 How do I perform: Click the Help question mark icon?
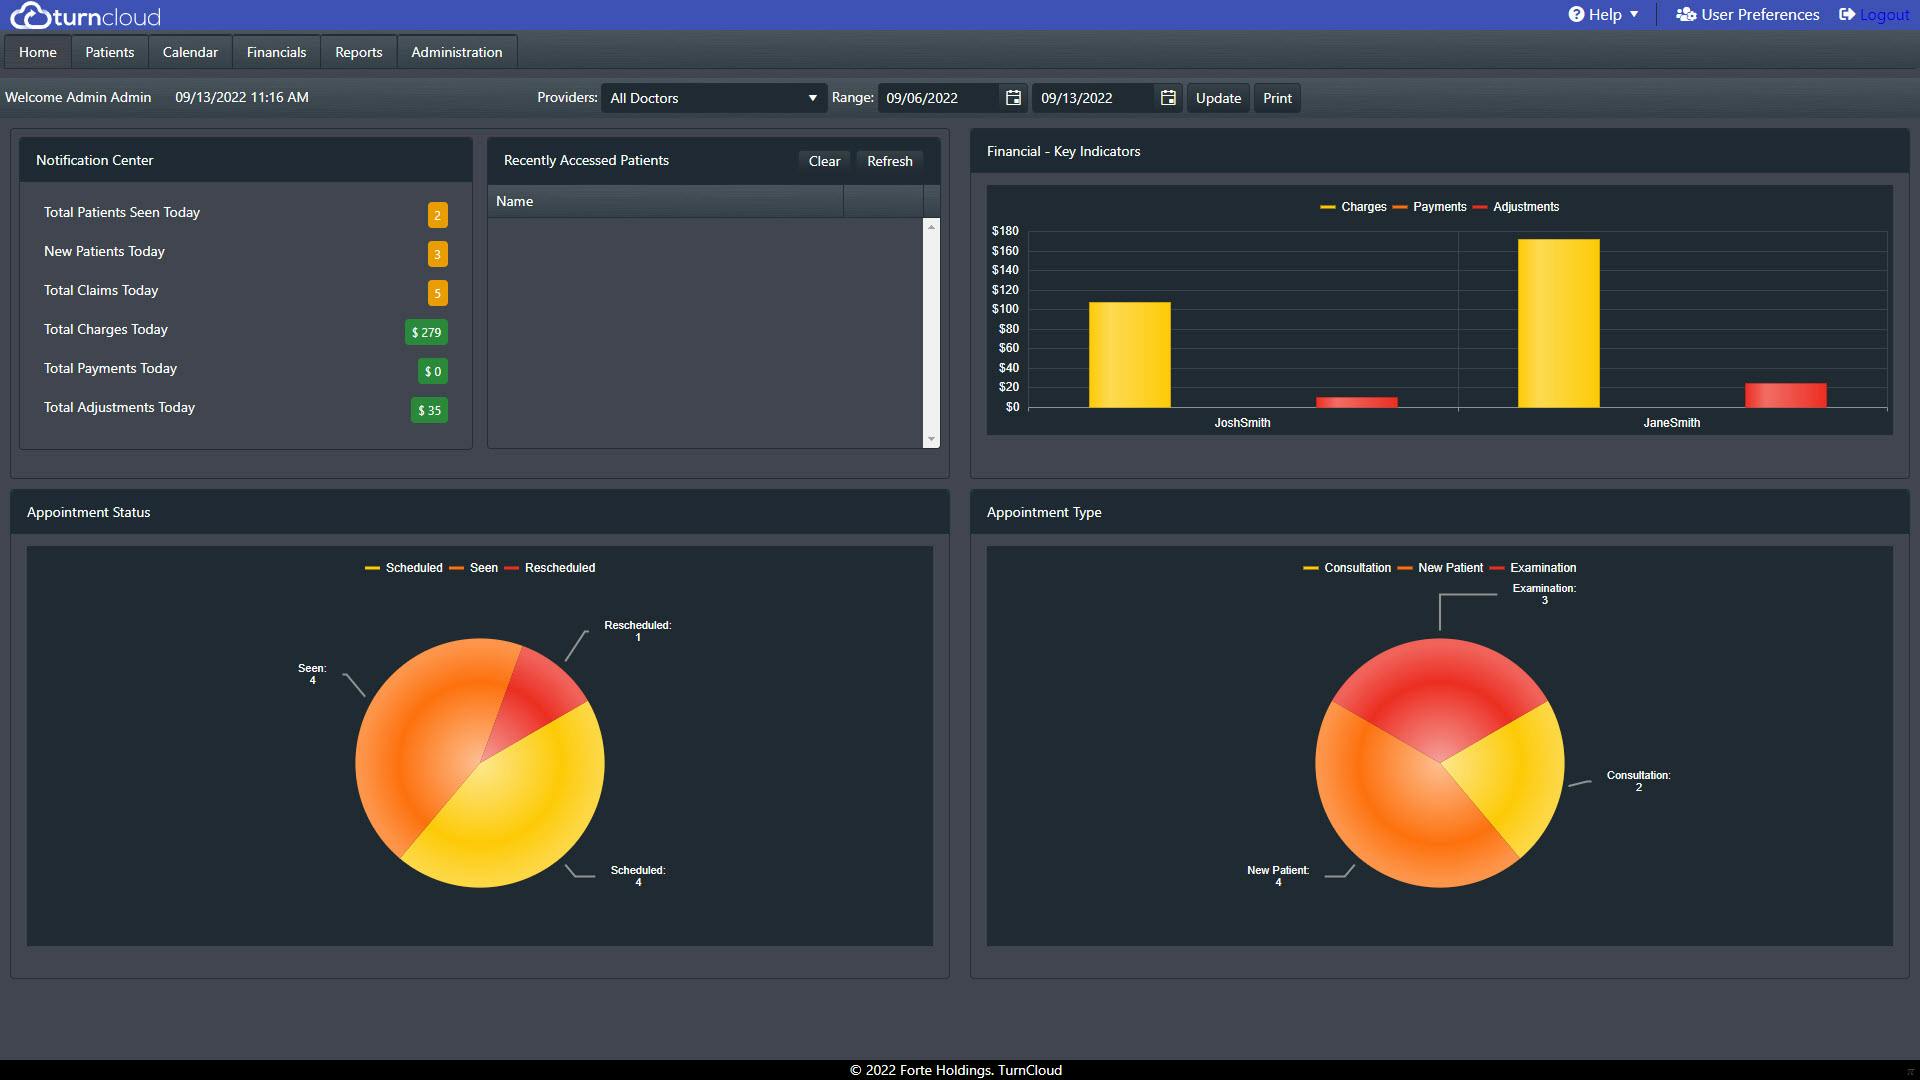tap(1576, 14)
